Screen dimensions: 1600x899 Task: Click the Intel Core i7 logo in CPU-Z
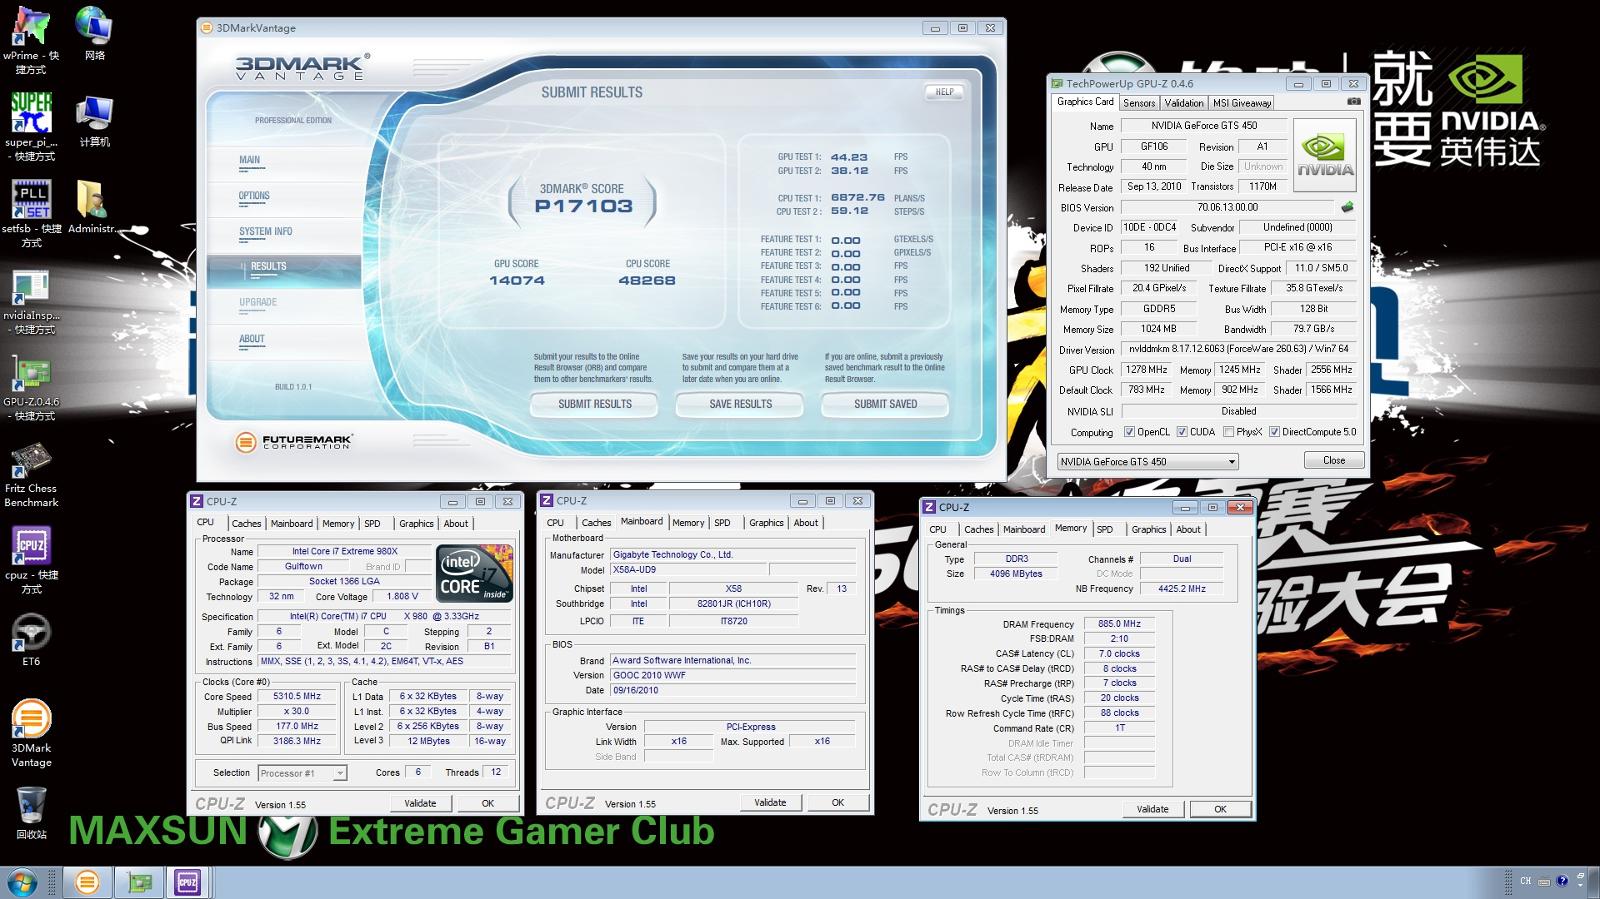[475, 573]
